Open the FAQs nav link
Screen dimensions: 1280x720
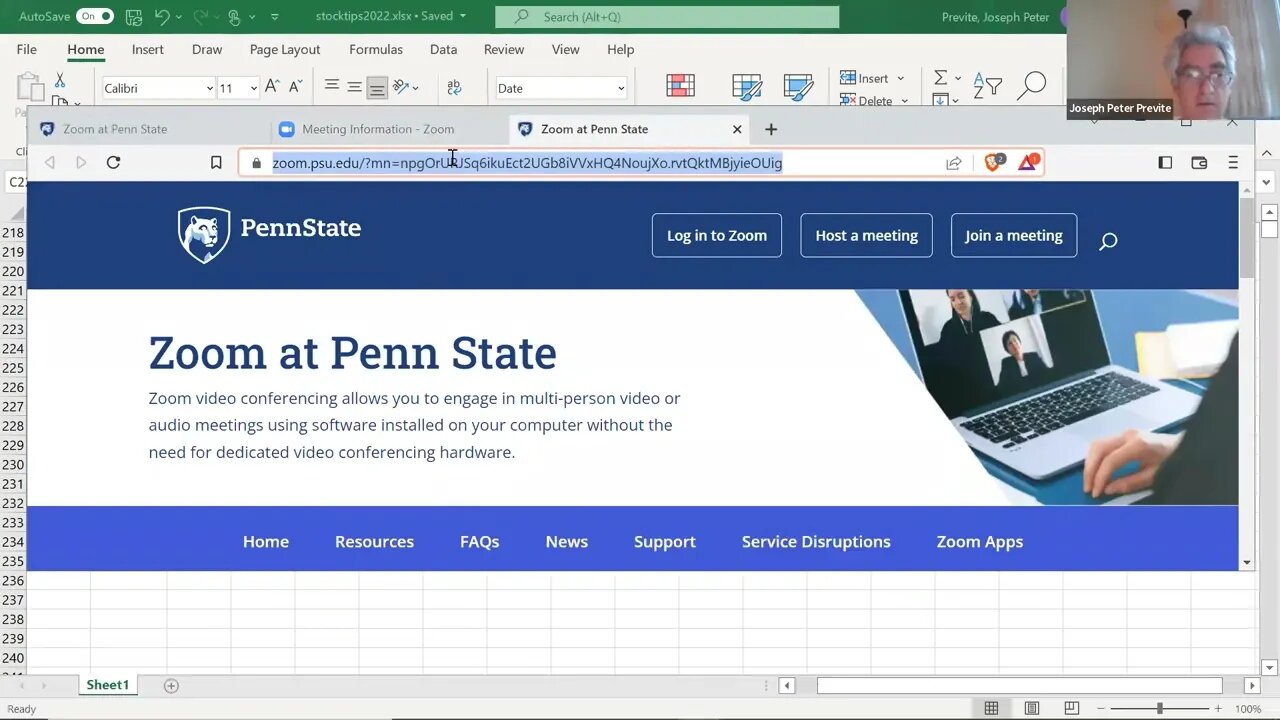pos(480,541)
